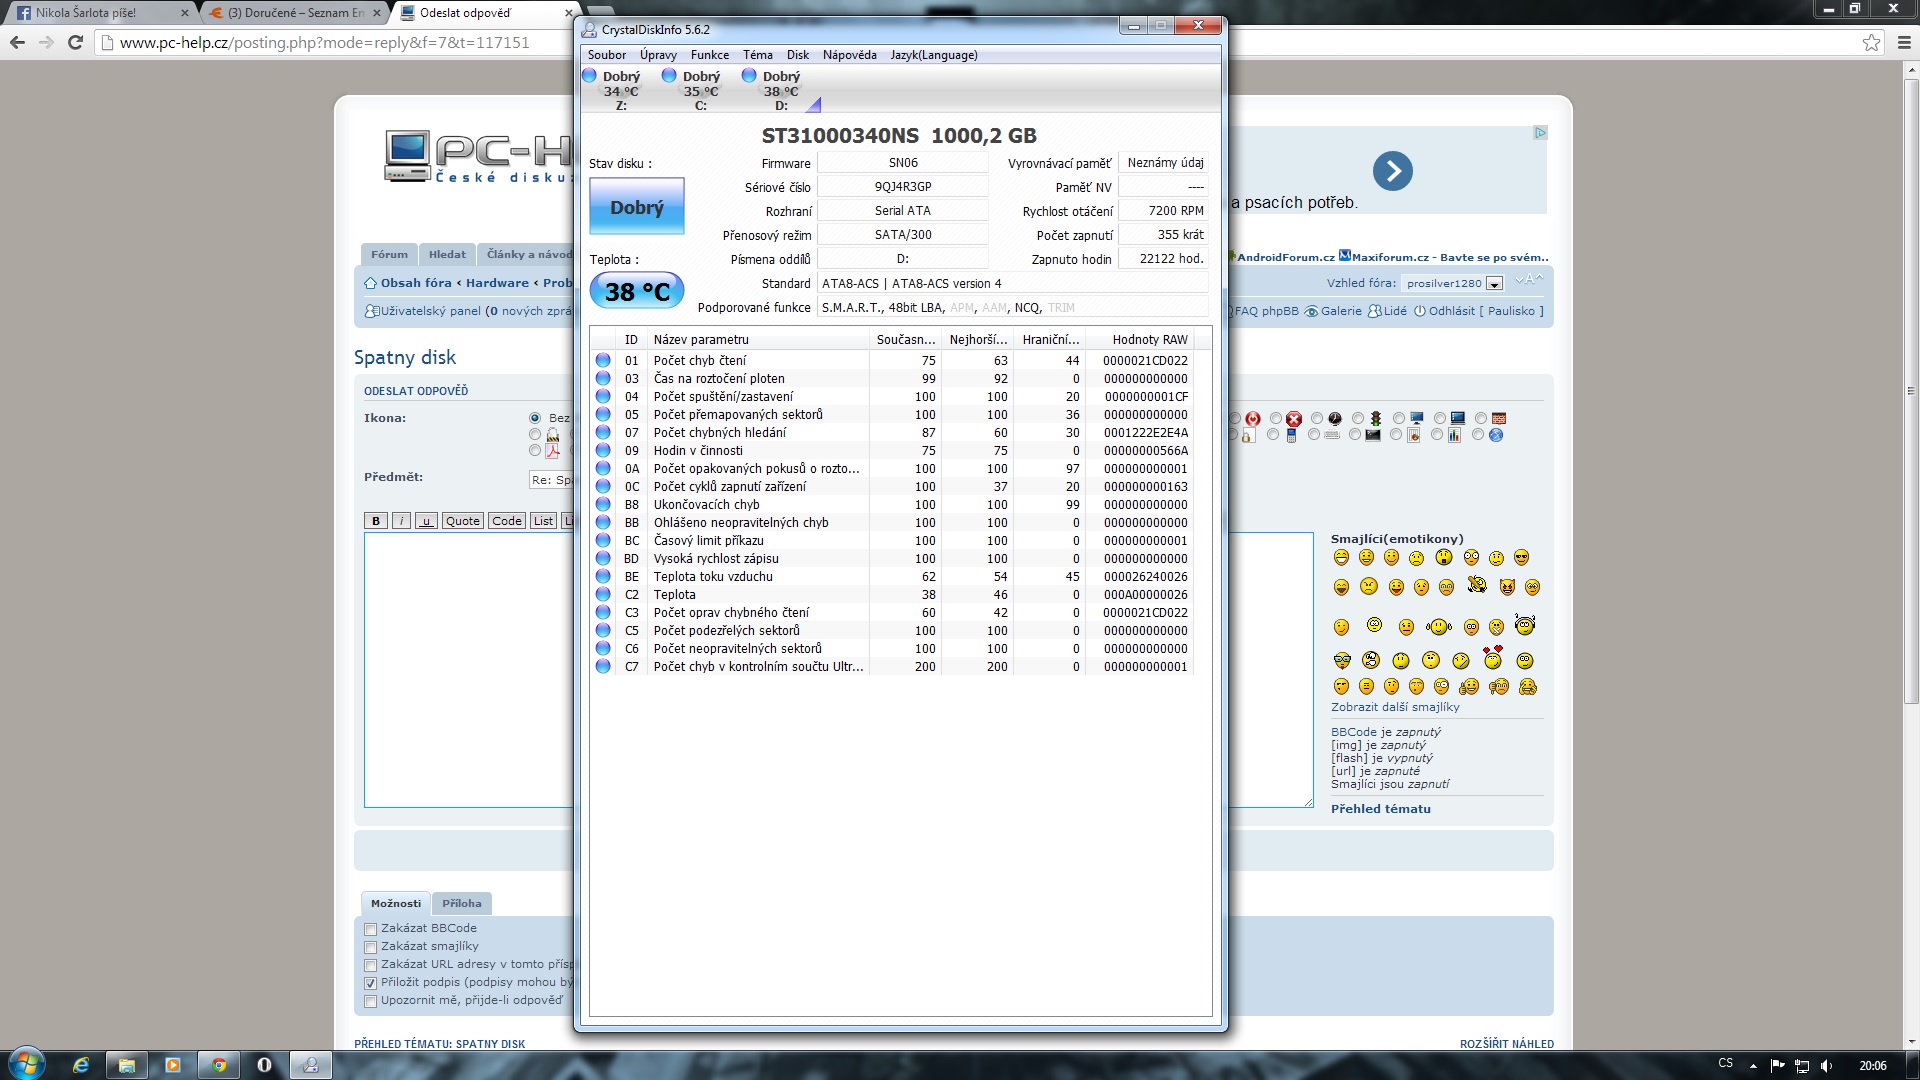Open the Disk menu
Image resolution: width=1920 pixels, height=1080 pixels.
[798, 55]
